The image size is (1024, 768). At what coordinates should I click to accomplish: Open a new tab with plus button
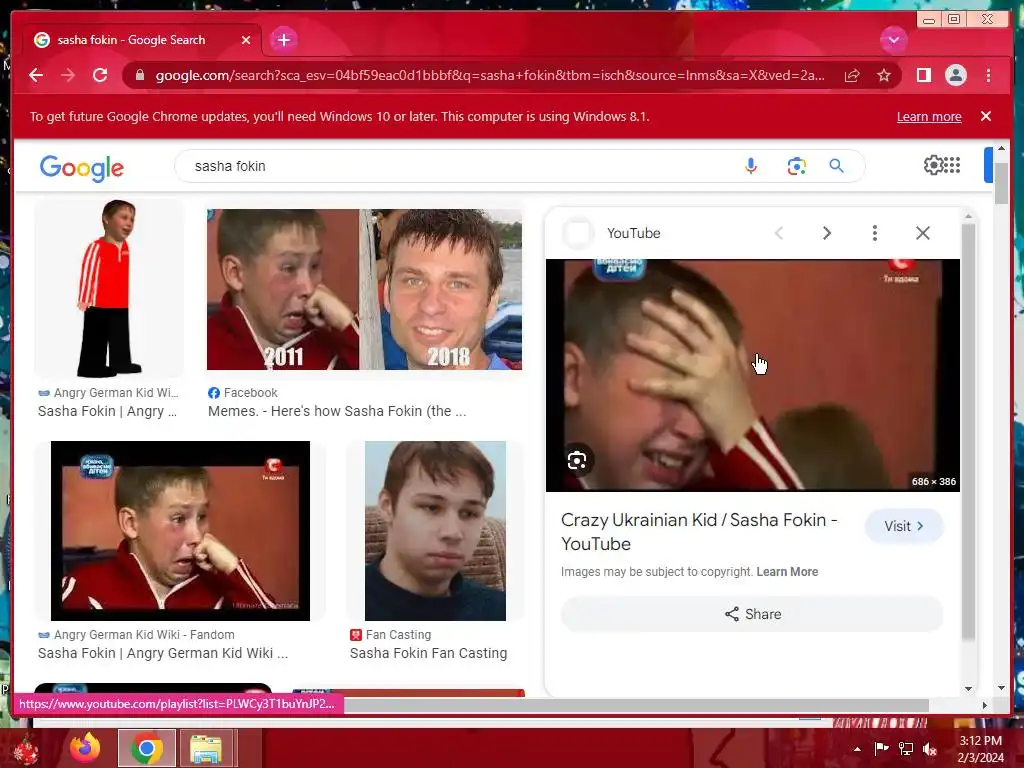tap(283, 40)
